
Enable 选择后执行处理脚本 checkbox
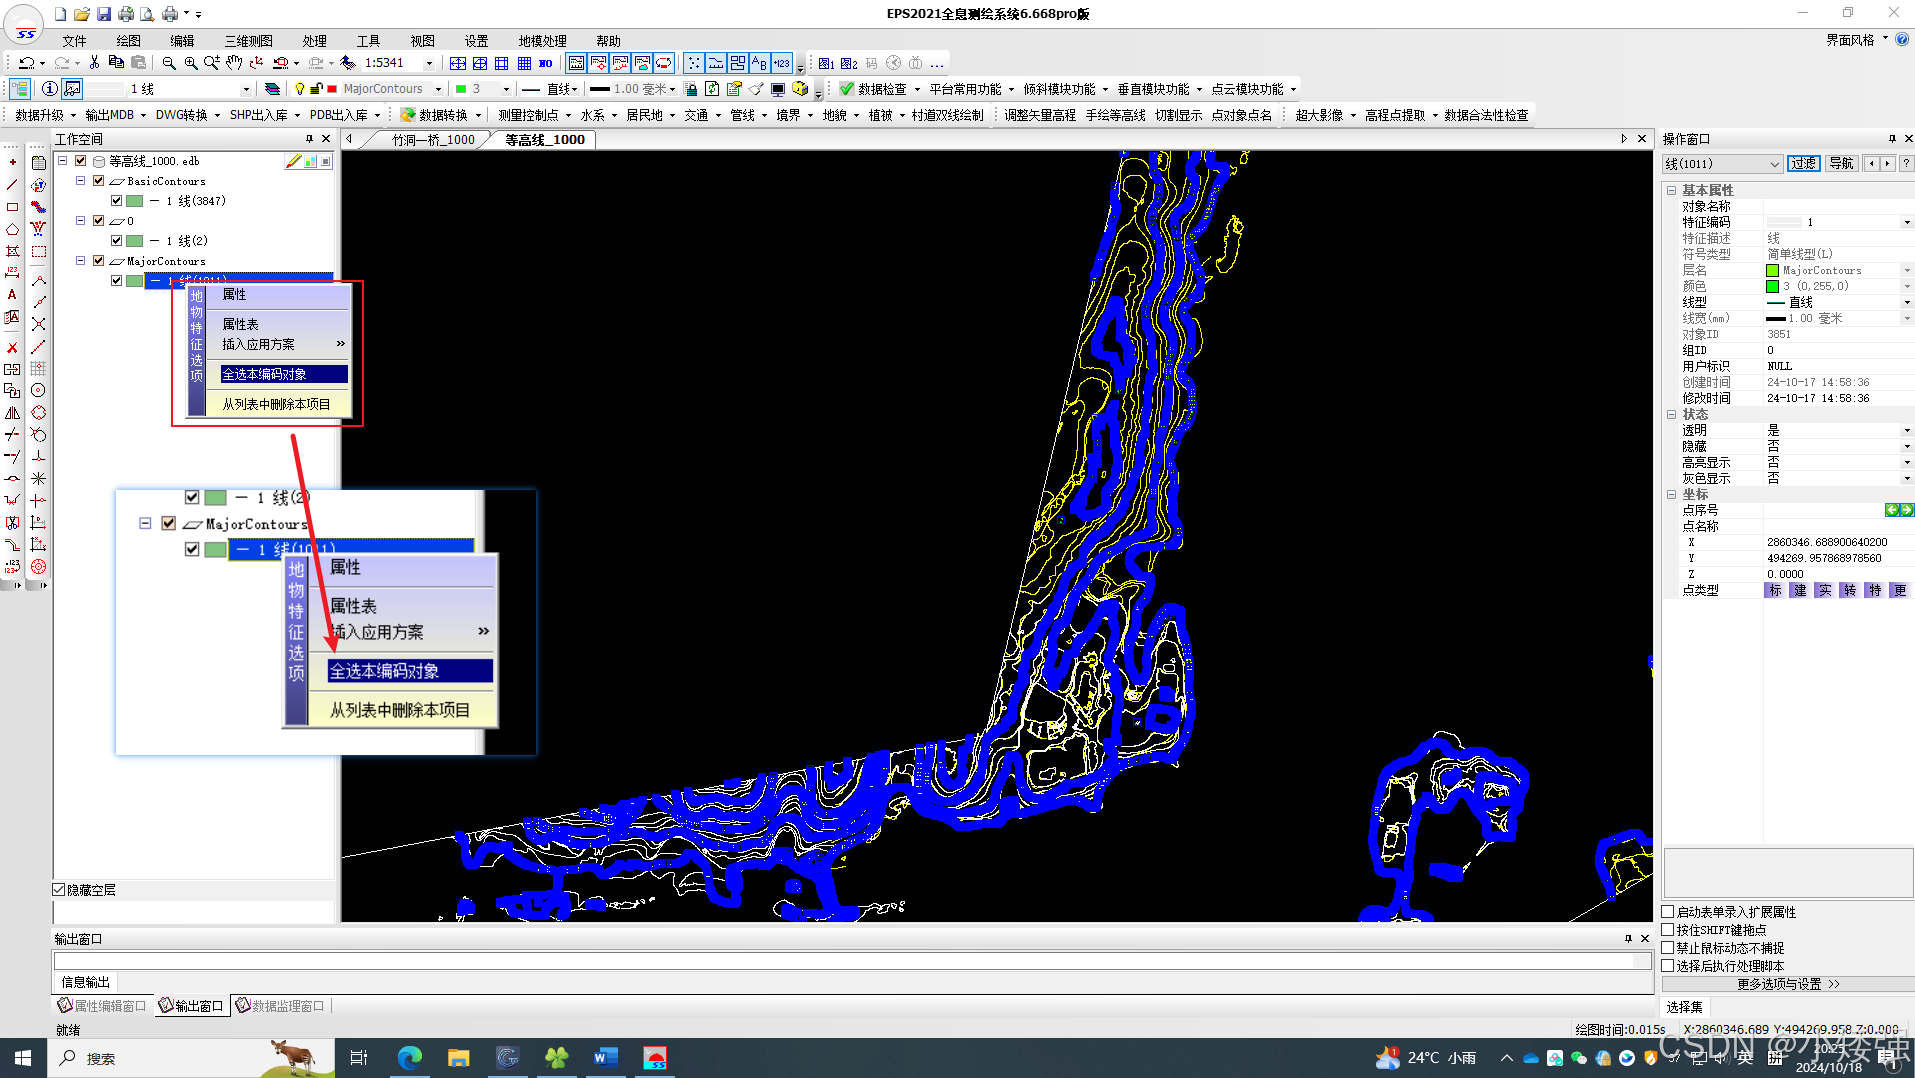1668,966
